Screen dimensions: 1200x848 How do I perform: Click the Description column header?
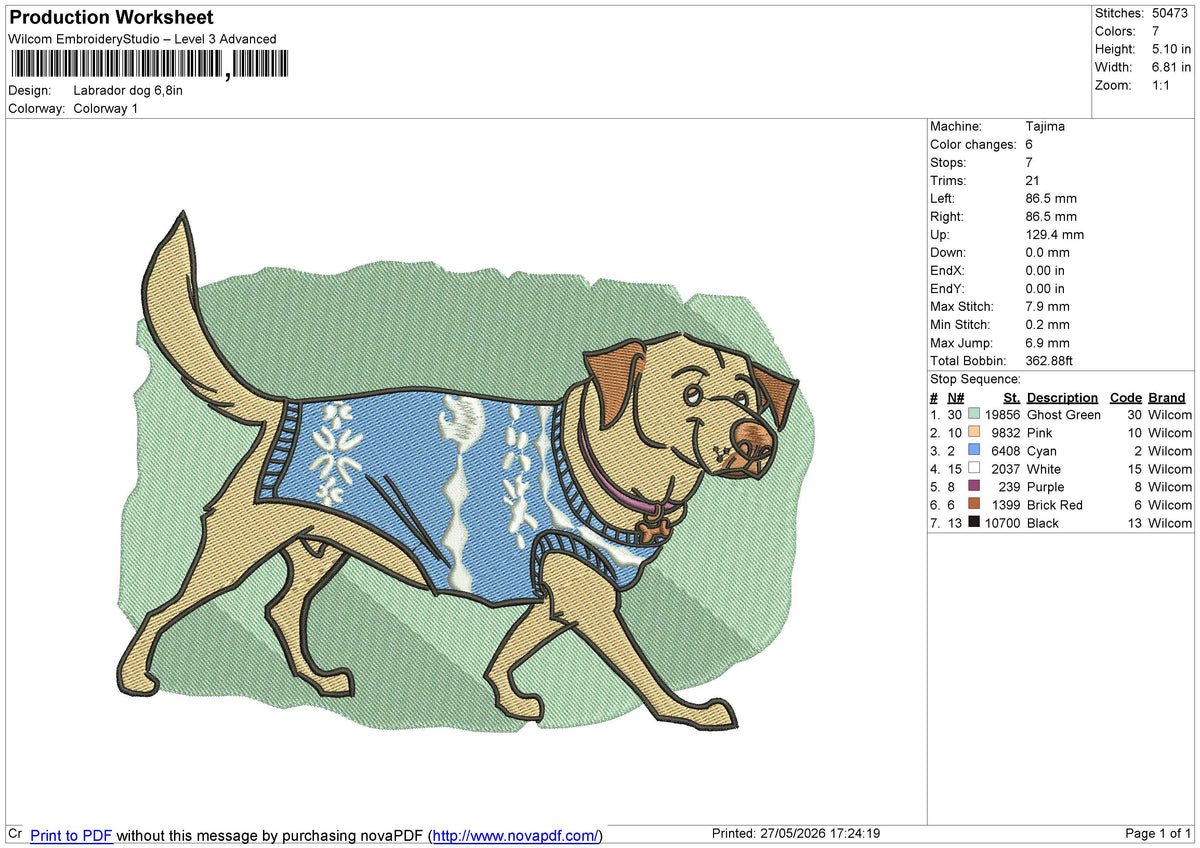pos(1062,397)
